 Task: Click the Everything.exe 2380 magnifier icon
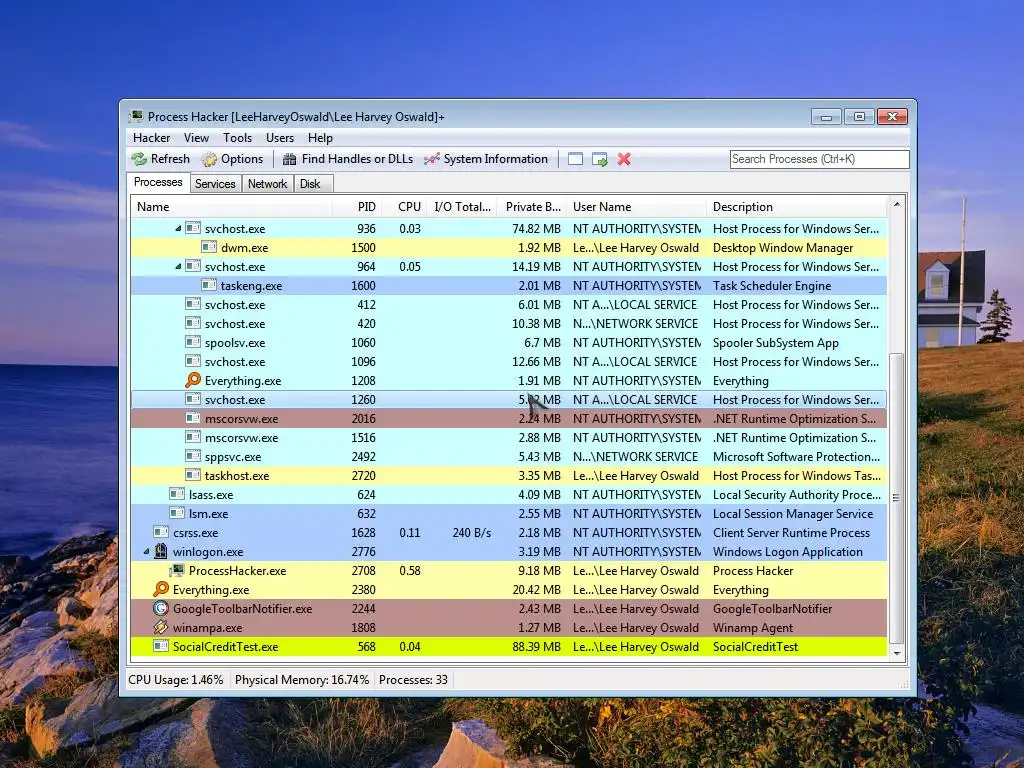tap(161, 589)
